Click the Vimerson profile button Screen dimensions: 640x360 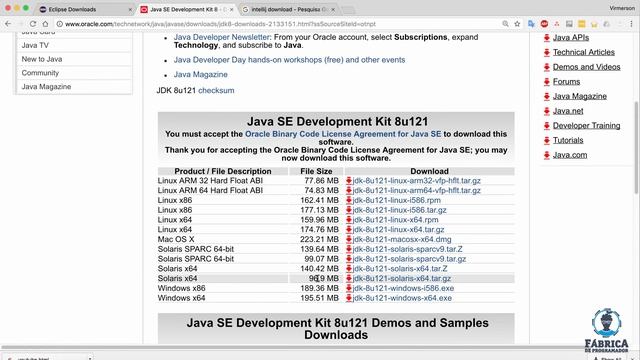pos(622,8)
